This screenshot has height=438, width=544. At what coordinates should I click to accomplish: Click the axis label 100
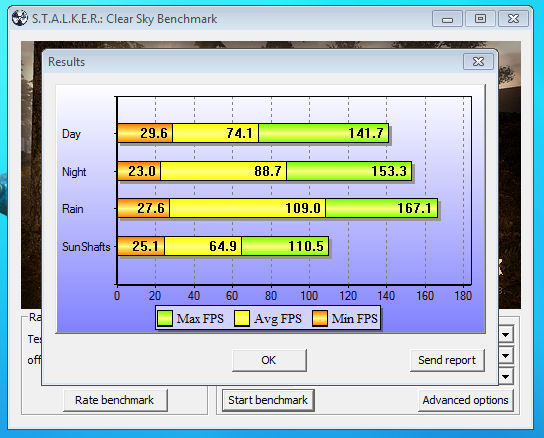[x=309, y=296]
